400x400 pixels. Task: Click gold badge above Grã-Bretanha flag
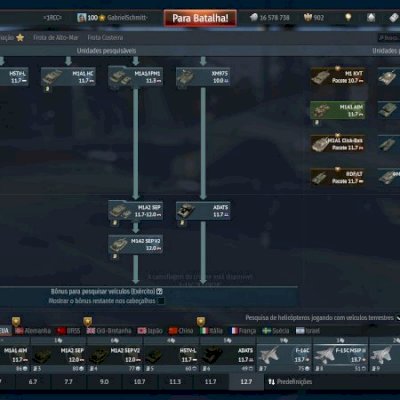pos(88,322)
